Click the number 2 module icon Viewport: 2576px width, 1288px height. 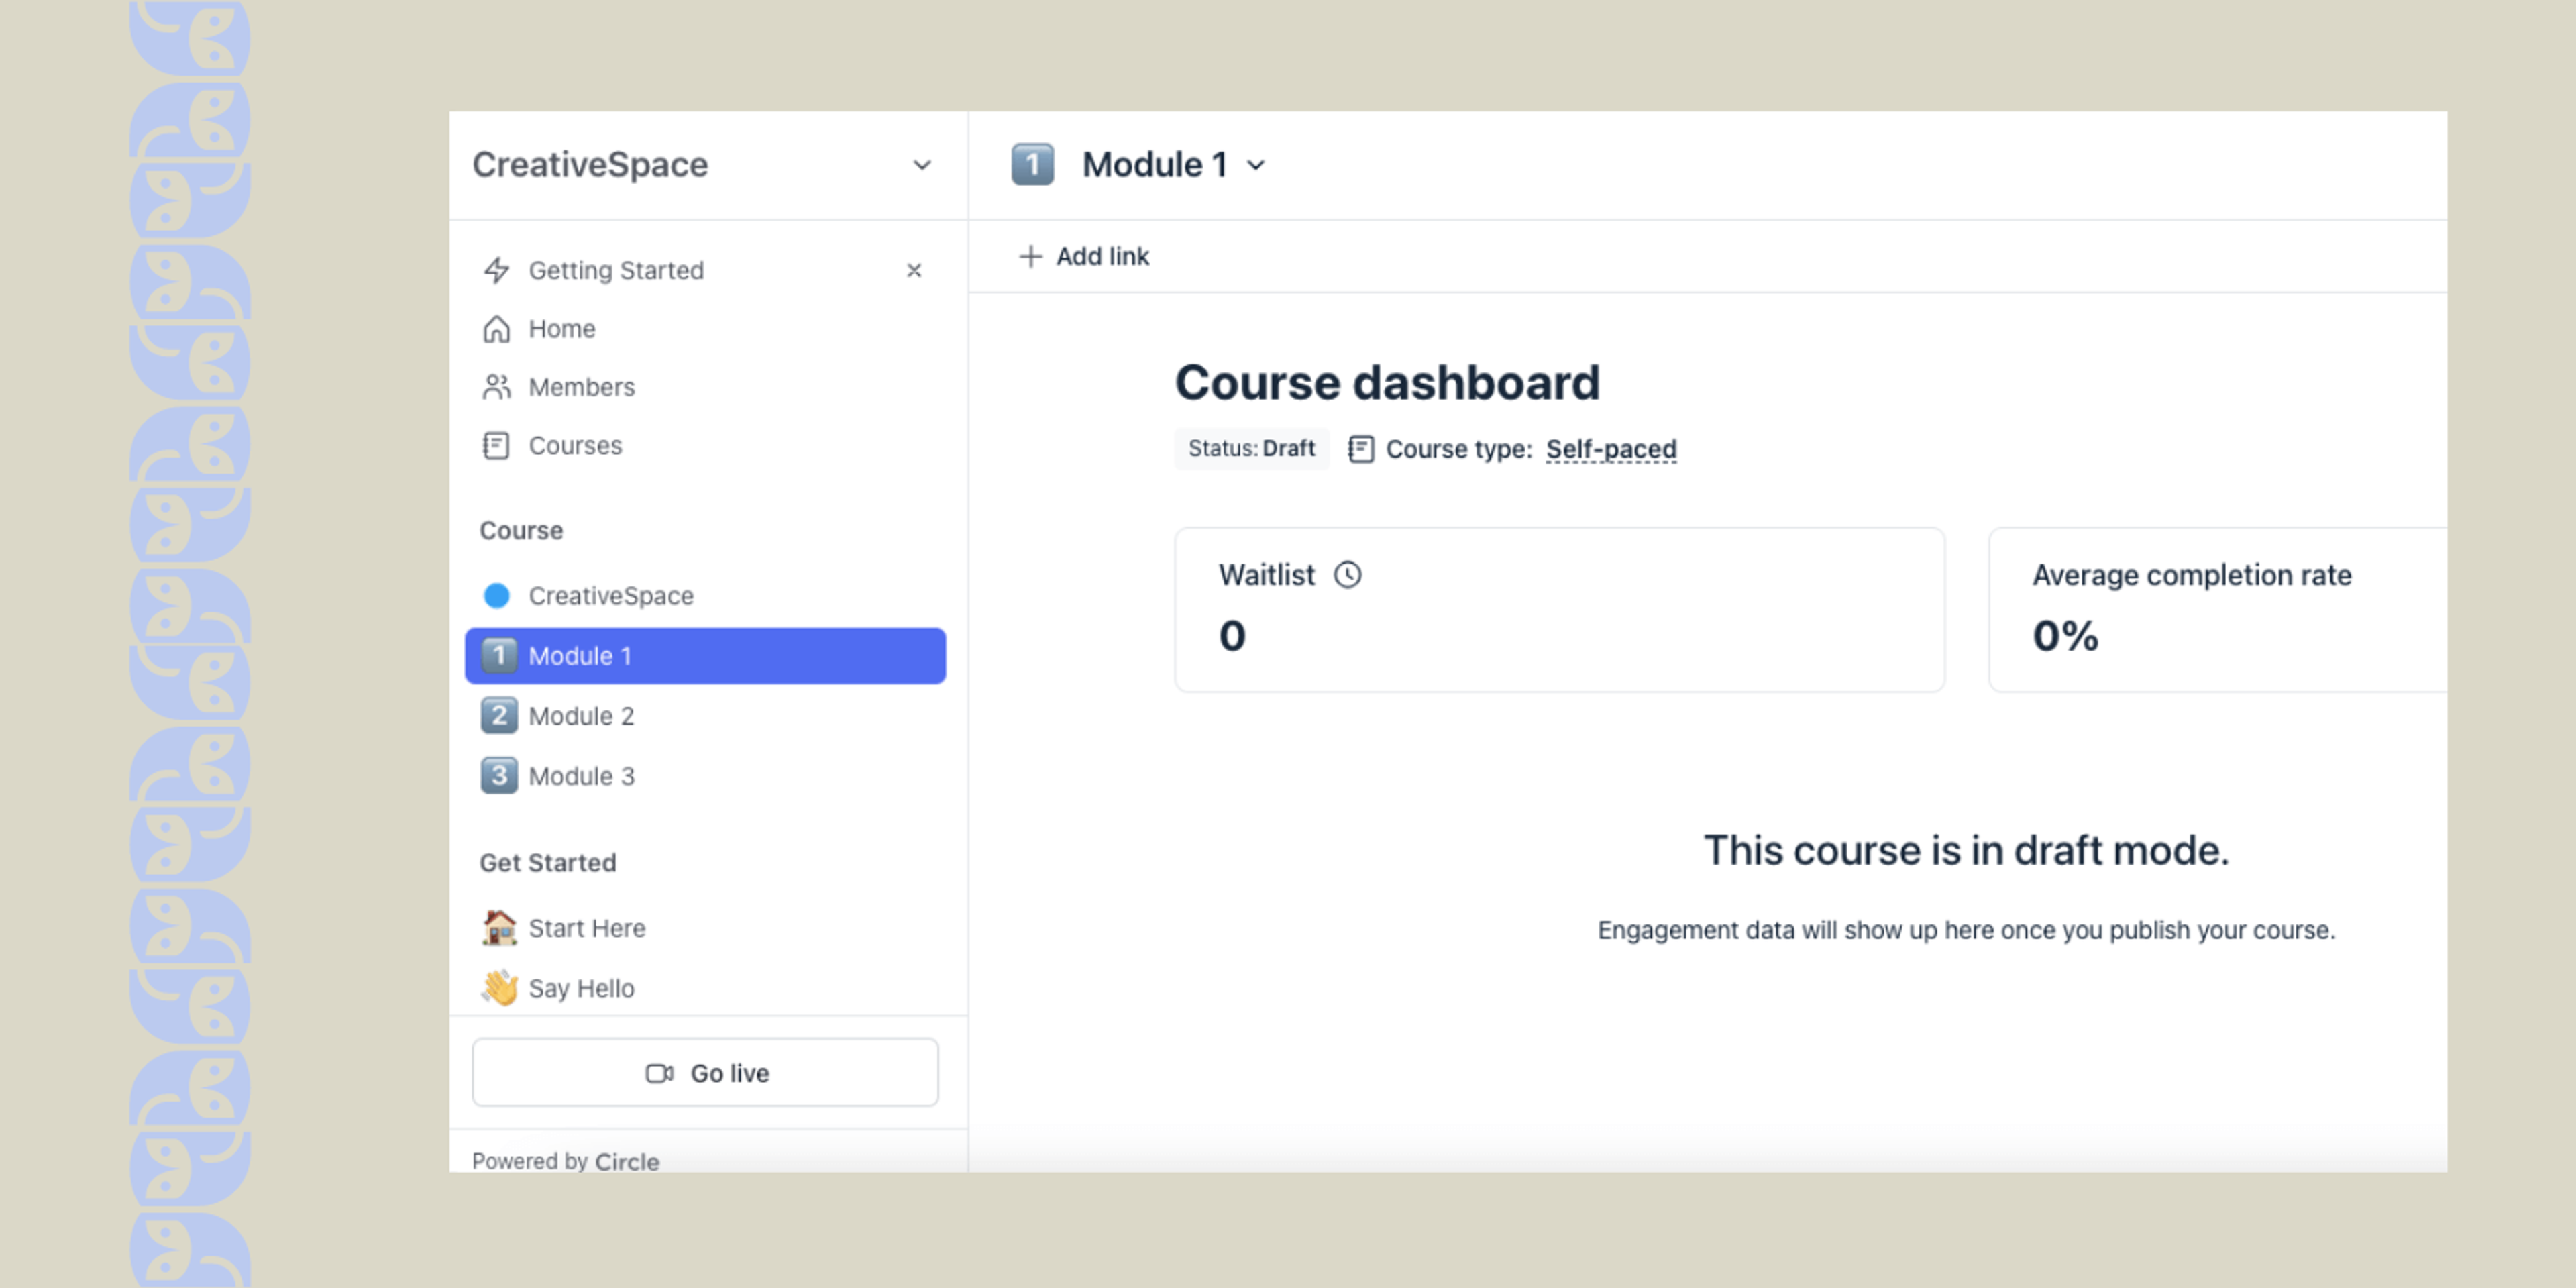[499, 715]
